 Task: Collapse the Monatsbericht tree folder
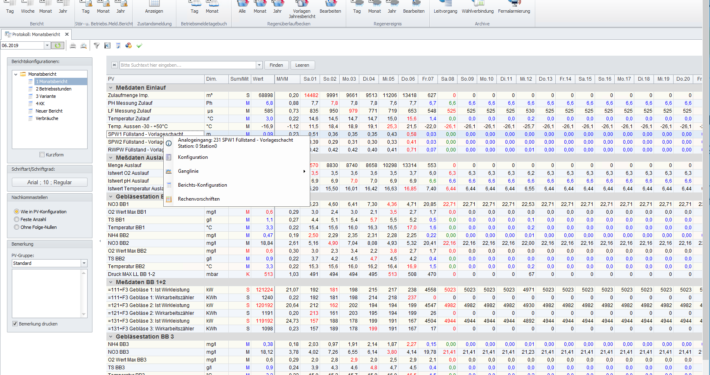click(x=16, y=74)
